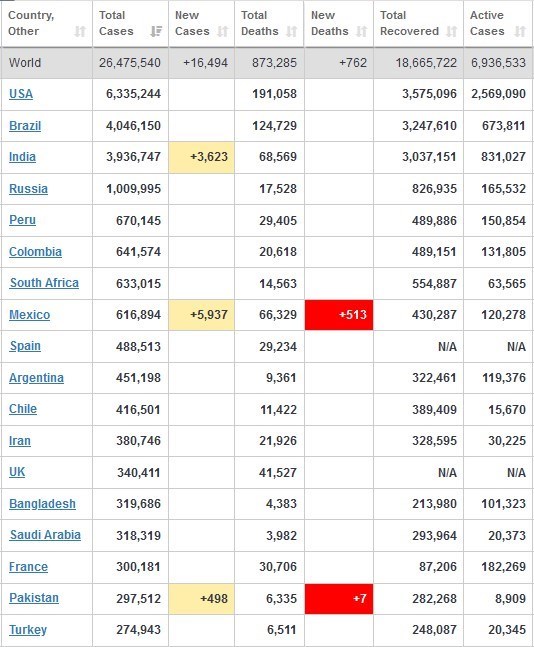Open the Brazil country link
The height and width of the screenshot is (647, 534).
tap(25, 125)
